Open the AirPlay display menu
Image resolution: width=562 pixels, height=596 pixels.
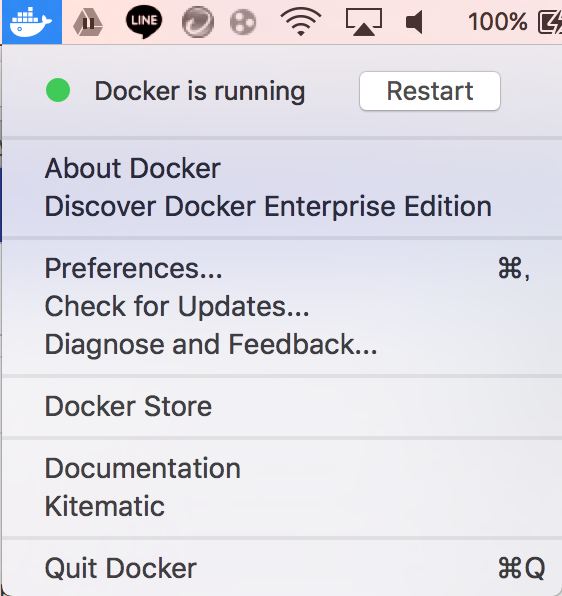pyautogui.click(x=364, y=22)
